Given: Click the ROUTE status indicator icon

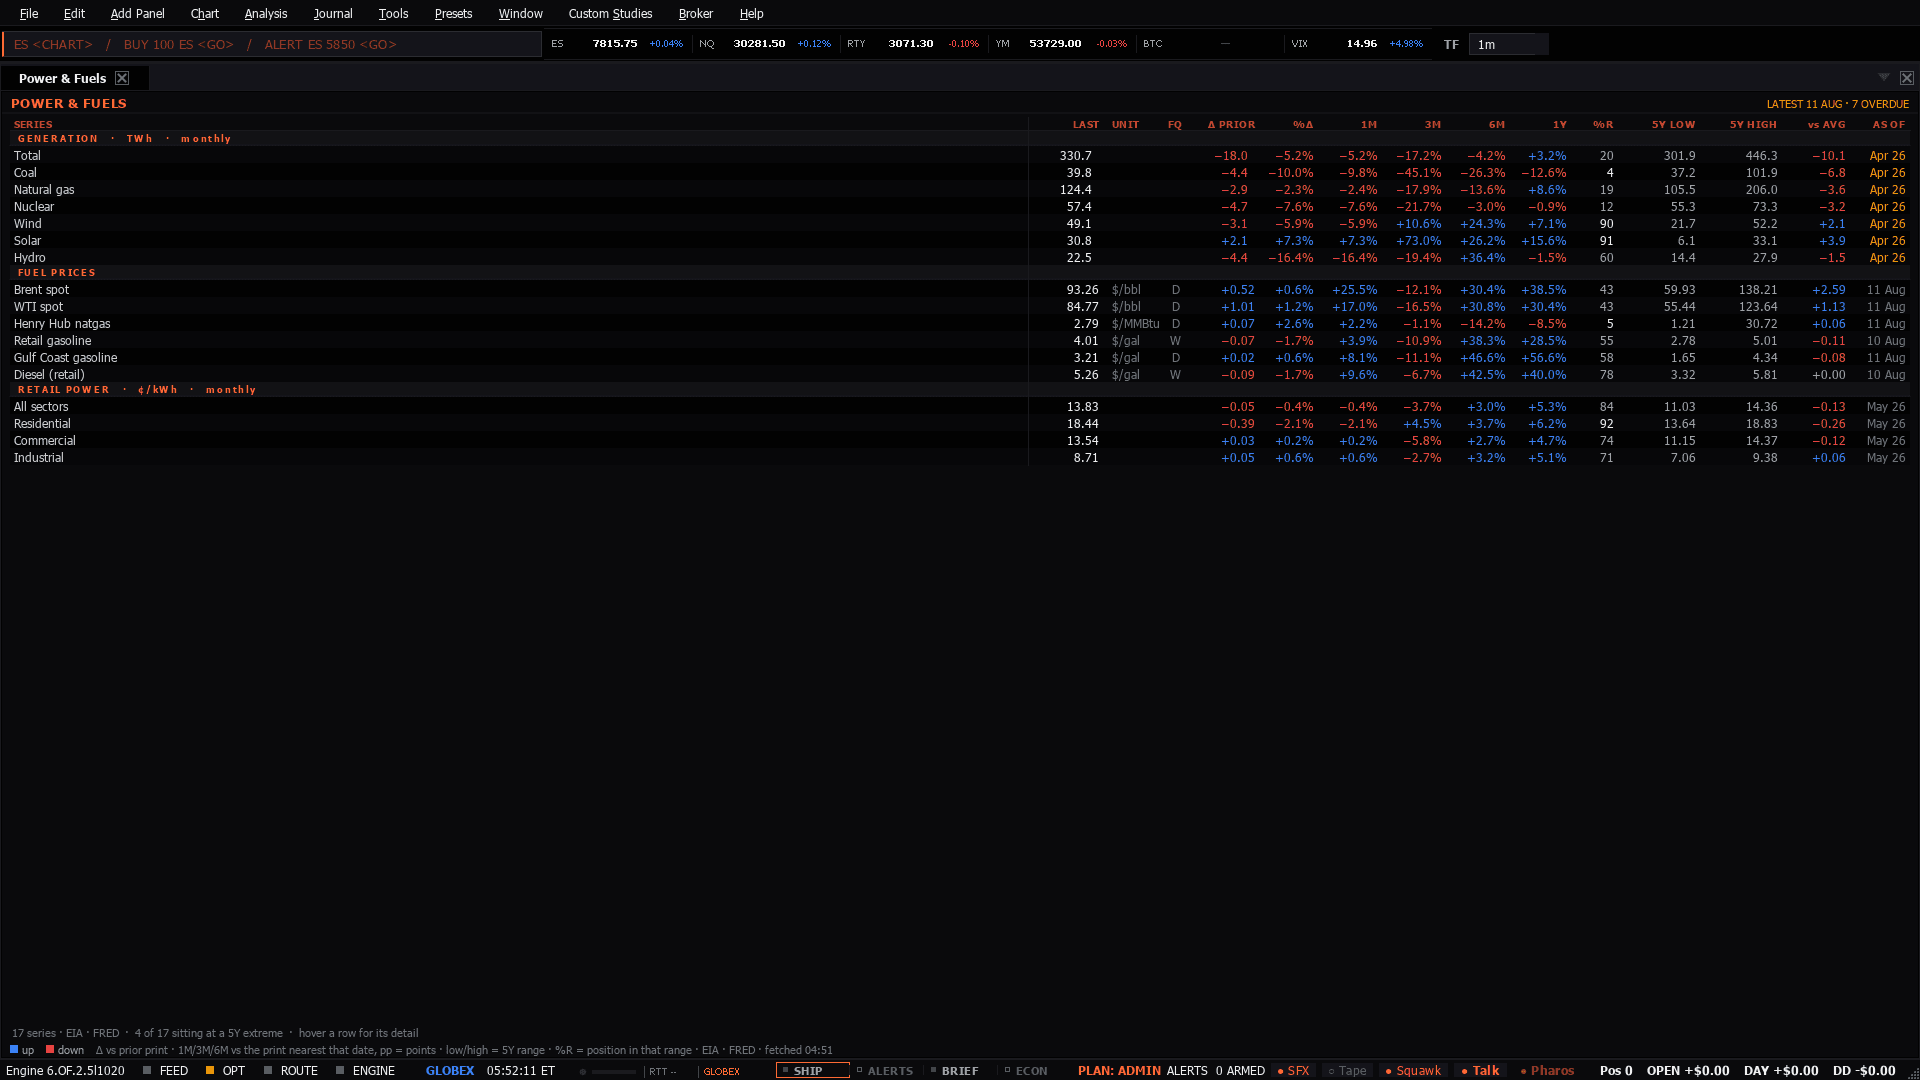Looking at the screenshot, I should pyautogui.click(x=268, y=1070).
